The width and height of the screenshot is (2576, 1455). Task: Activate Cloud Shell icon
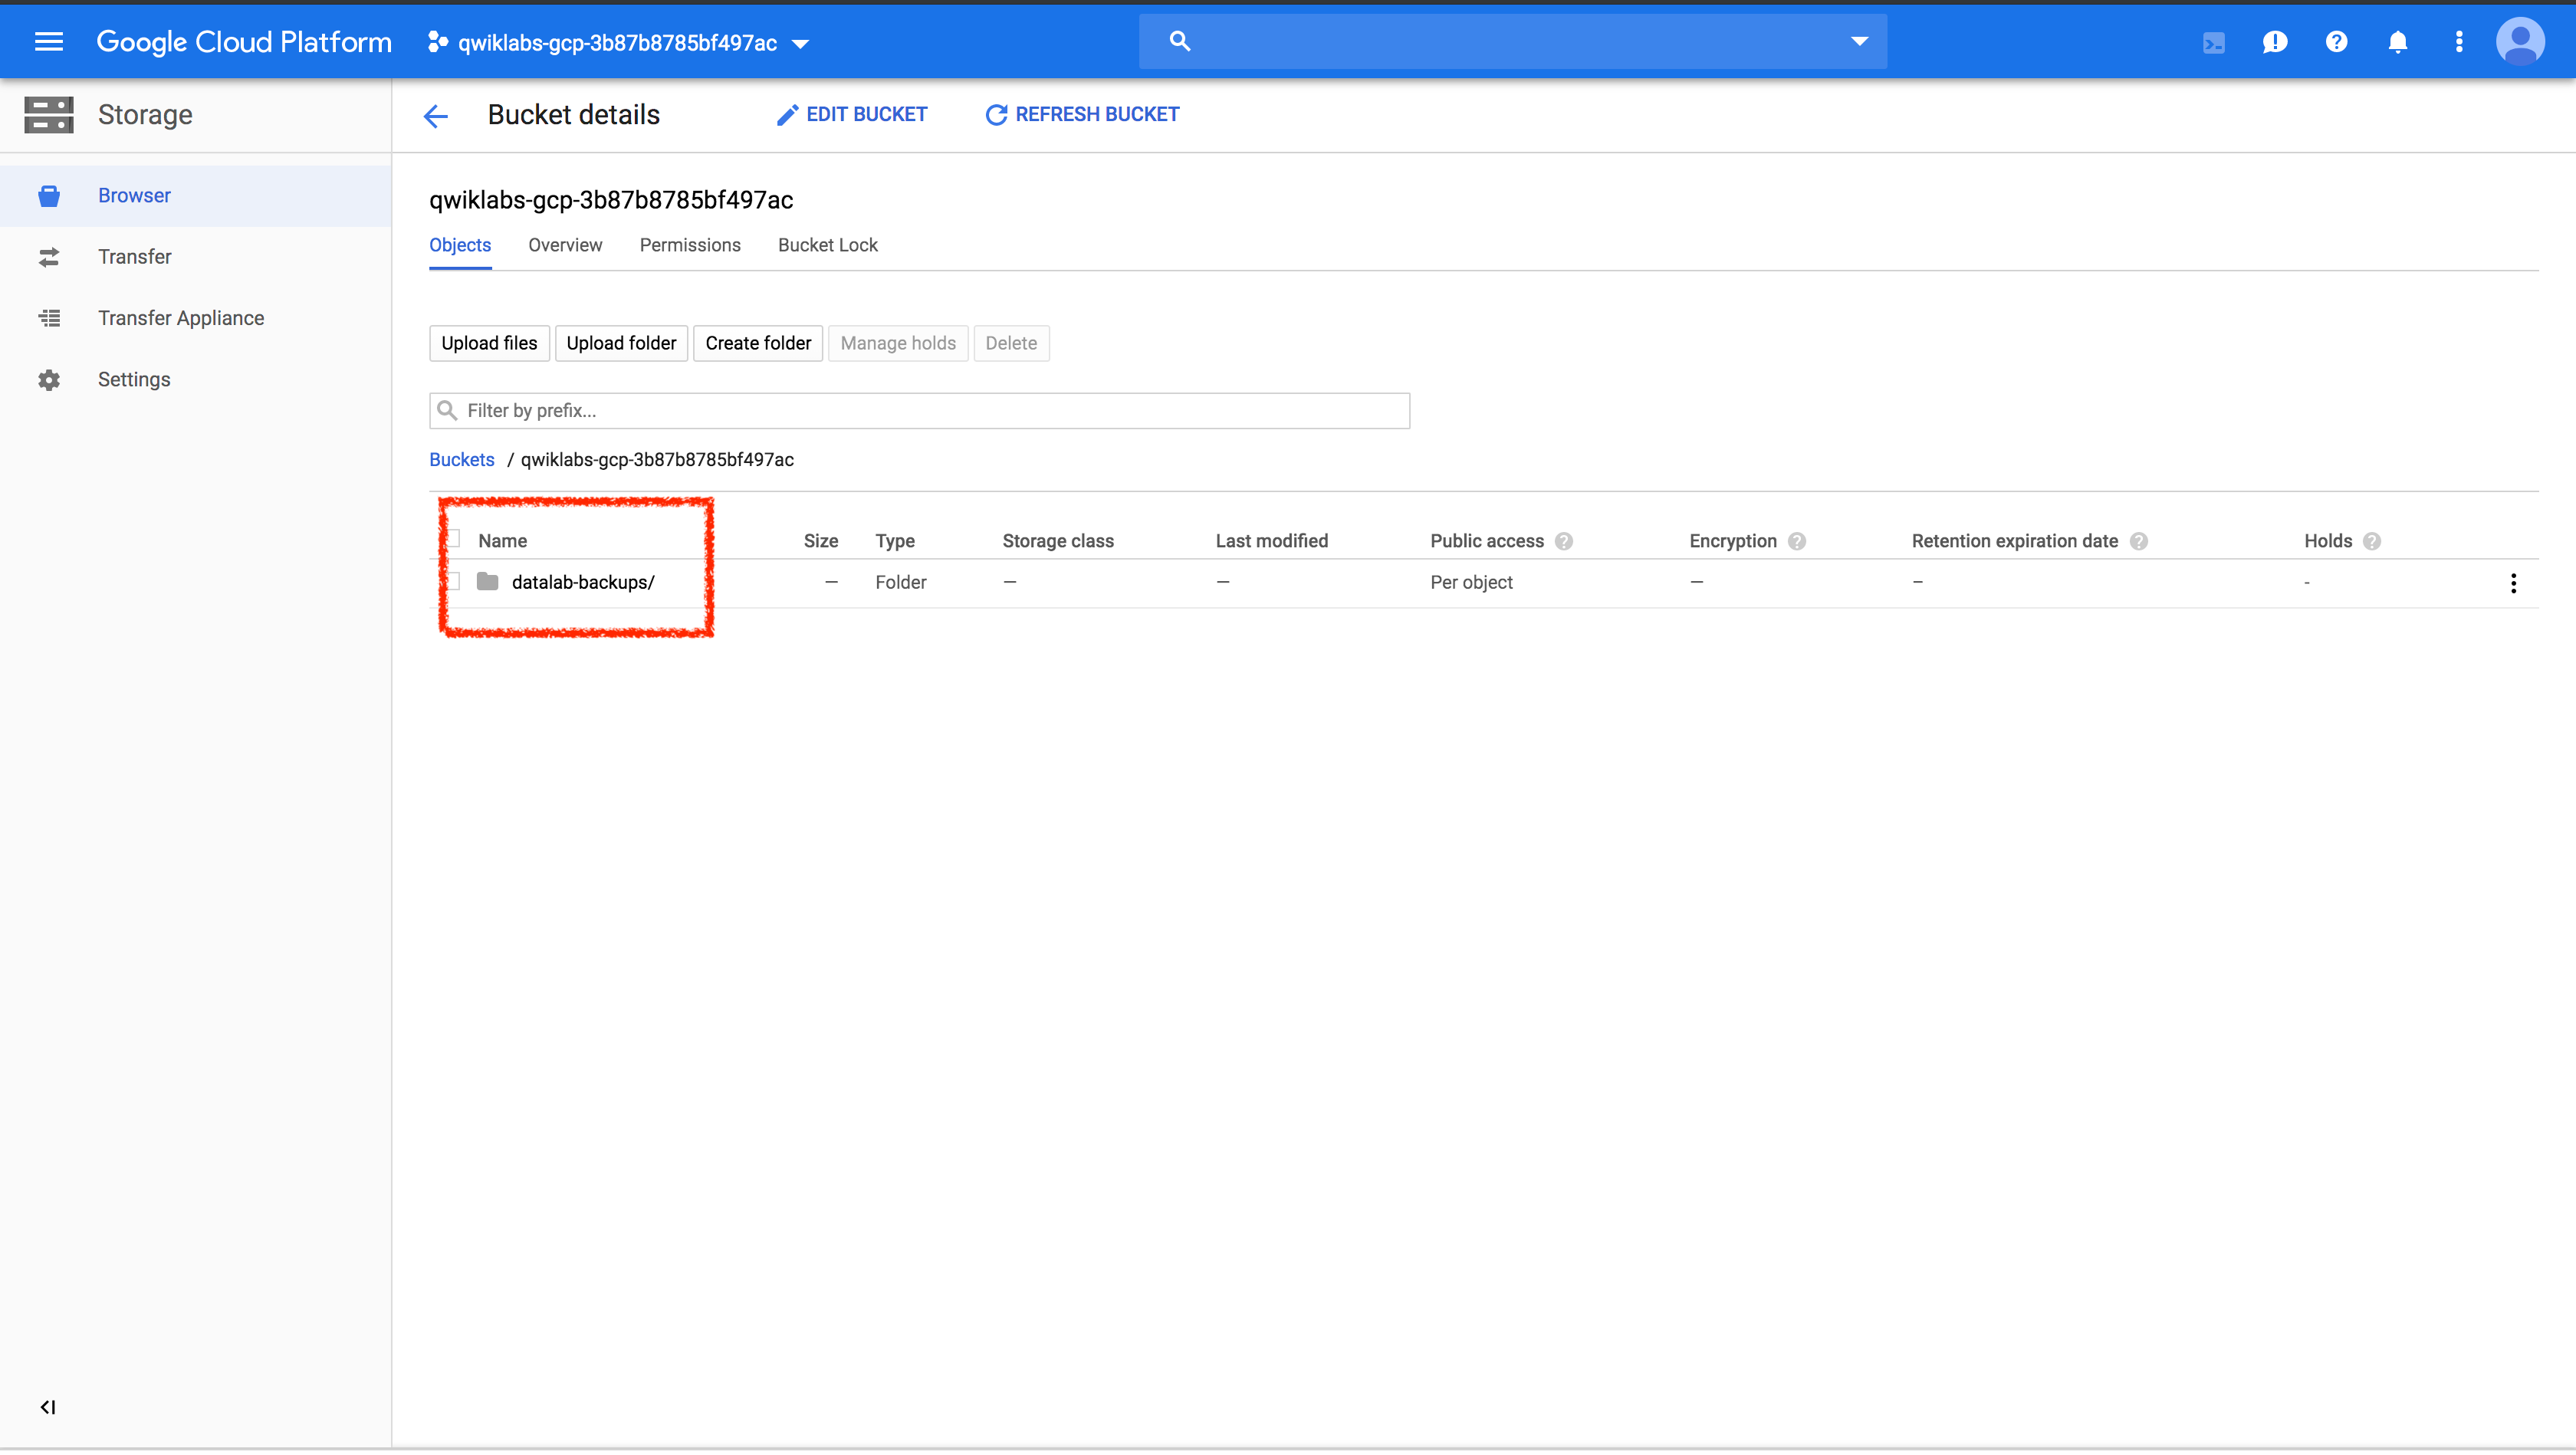click(2213, 42)
